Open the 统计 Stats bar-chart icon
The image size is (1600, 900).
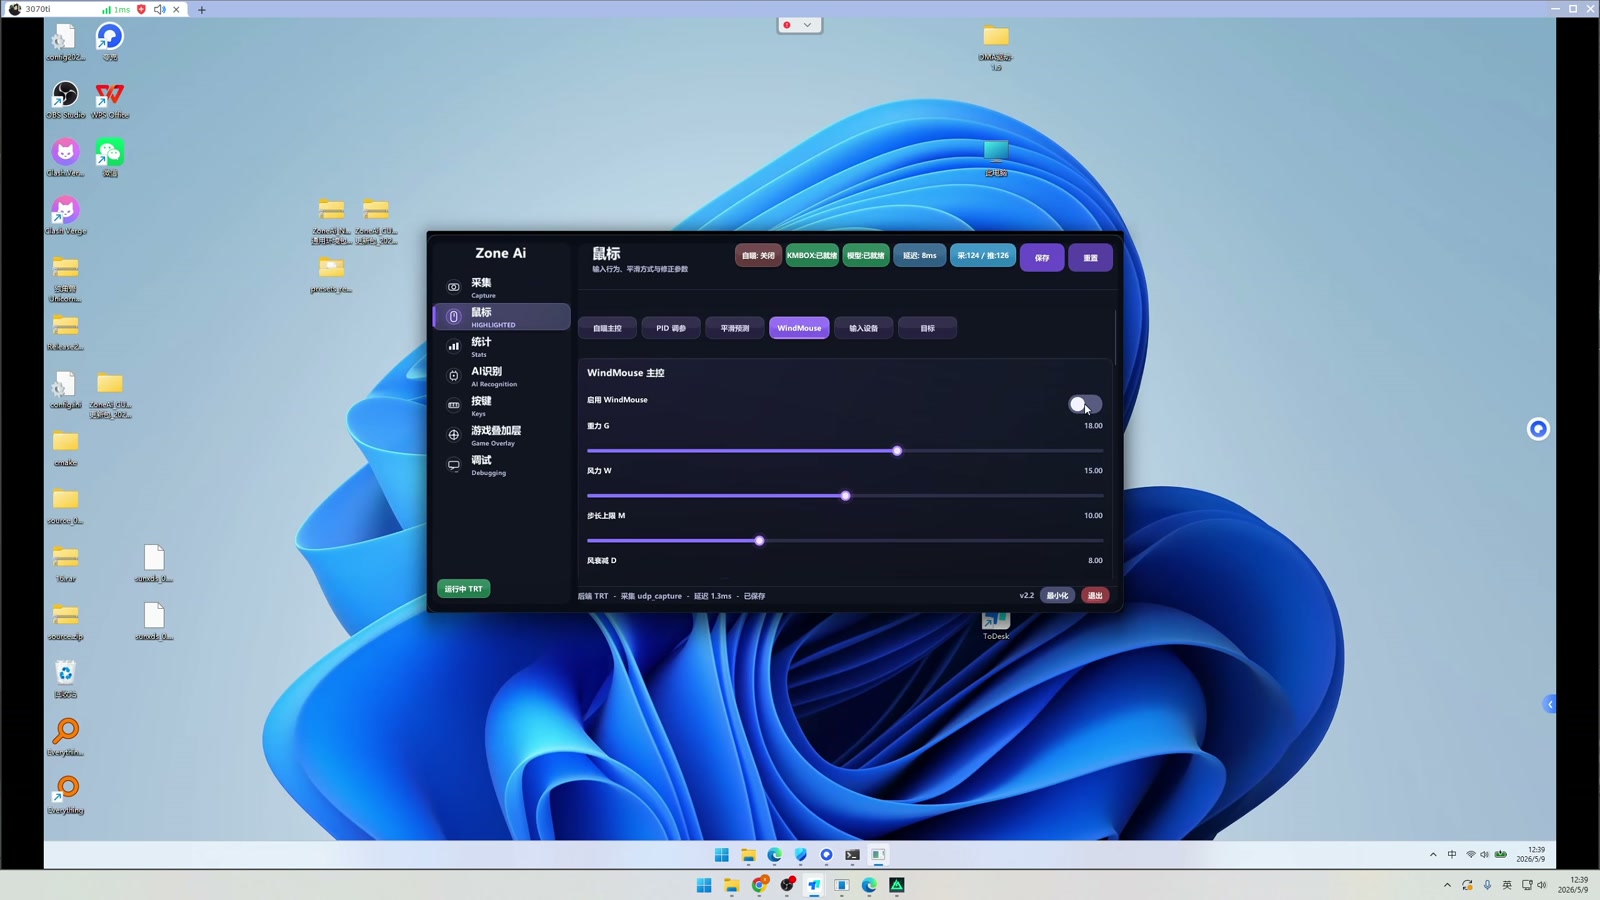pos(454,346)
